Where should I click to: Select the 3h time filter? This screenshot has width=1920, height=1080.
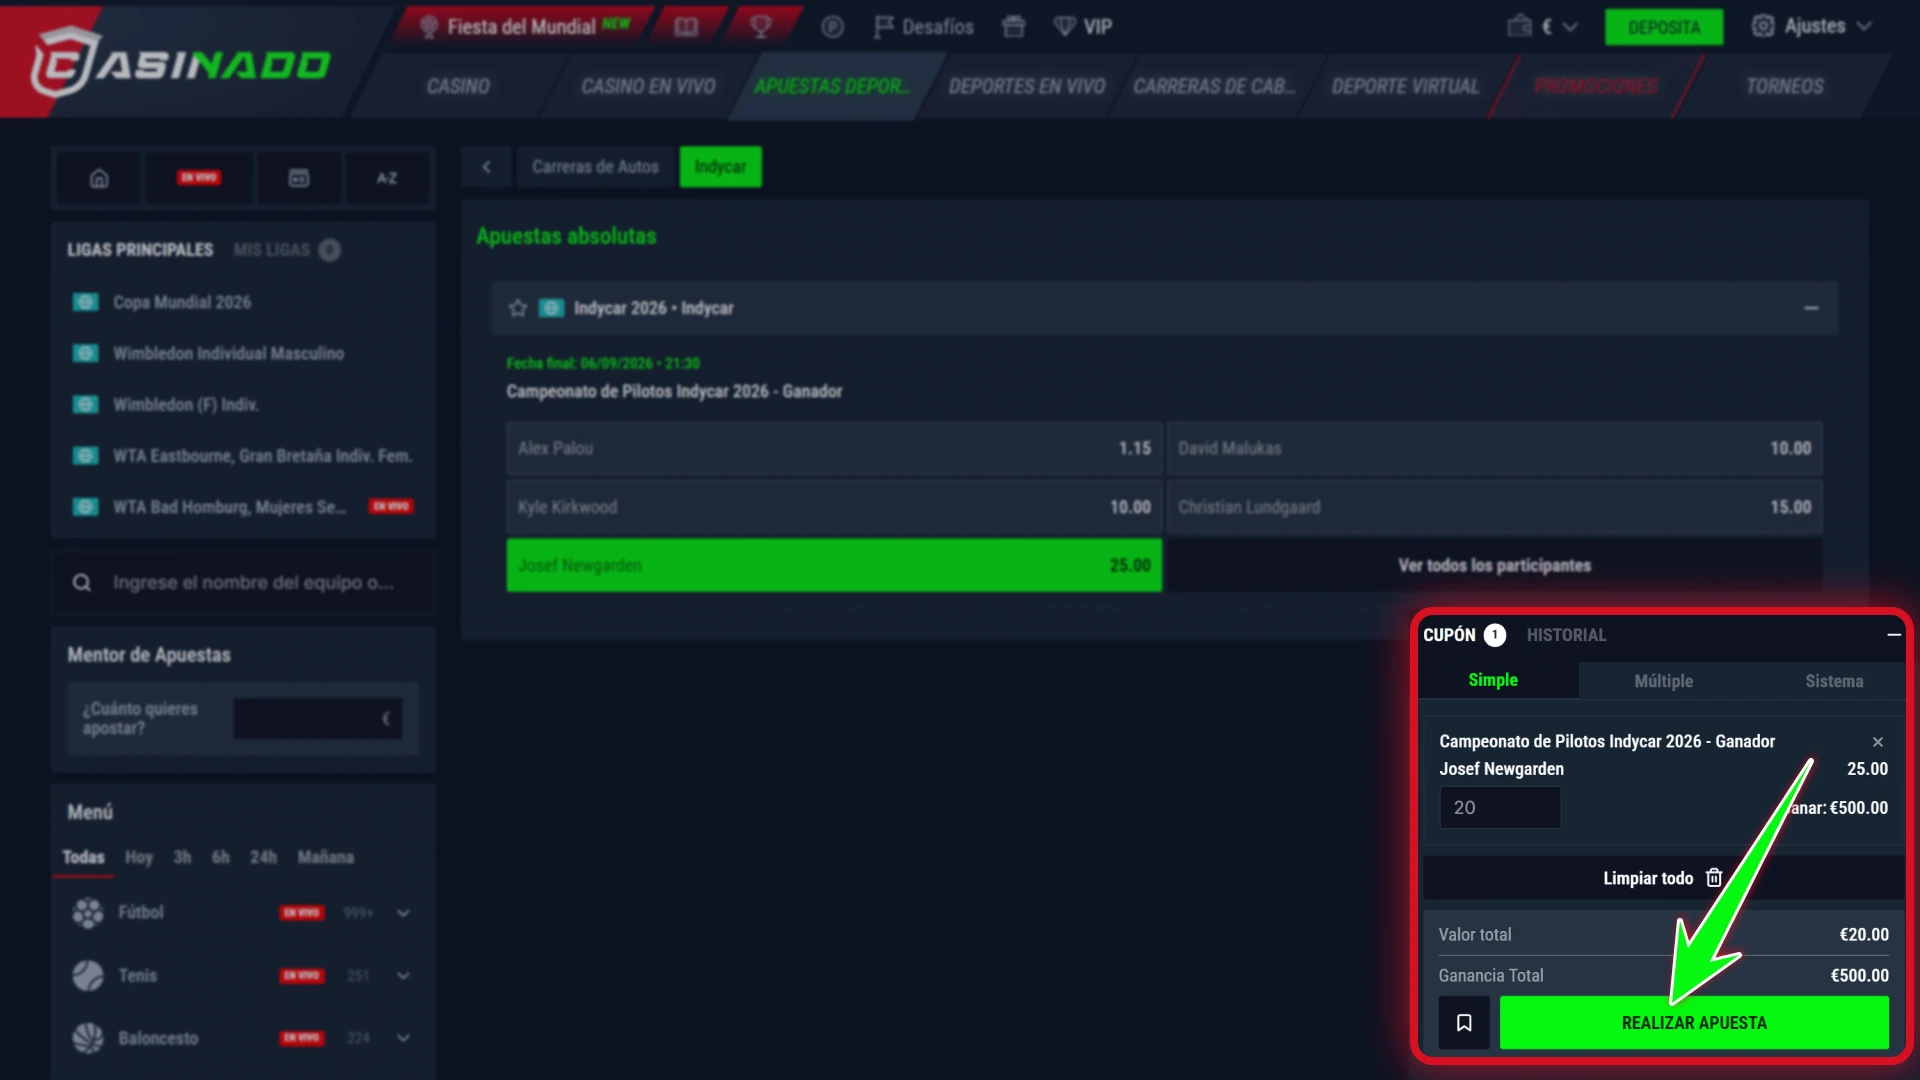182,857
